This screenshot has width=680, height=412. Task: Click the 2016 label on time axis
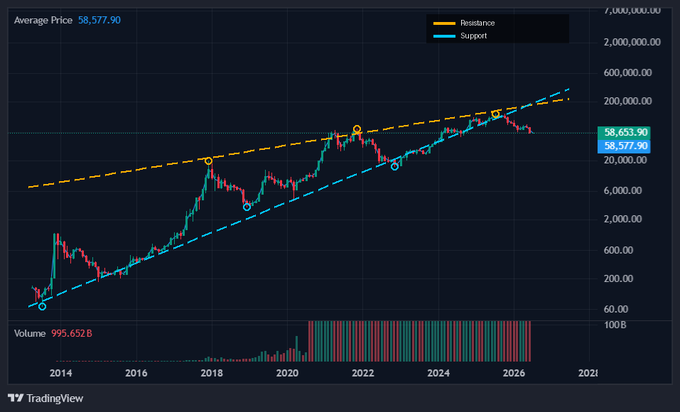[x=136, y=373]
